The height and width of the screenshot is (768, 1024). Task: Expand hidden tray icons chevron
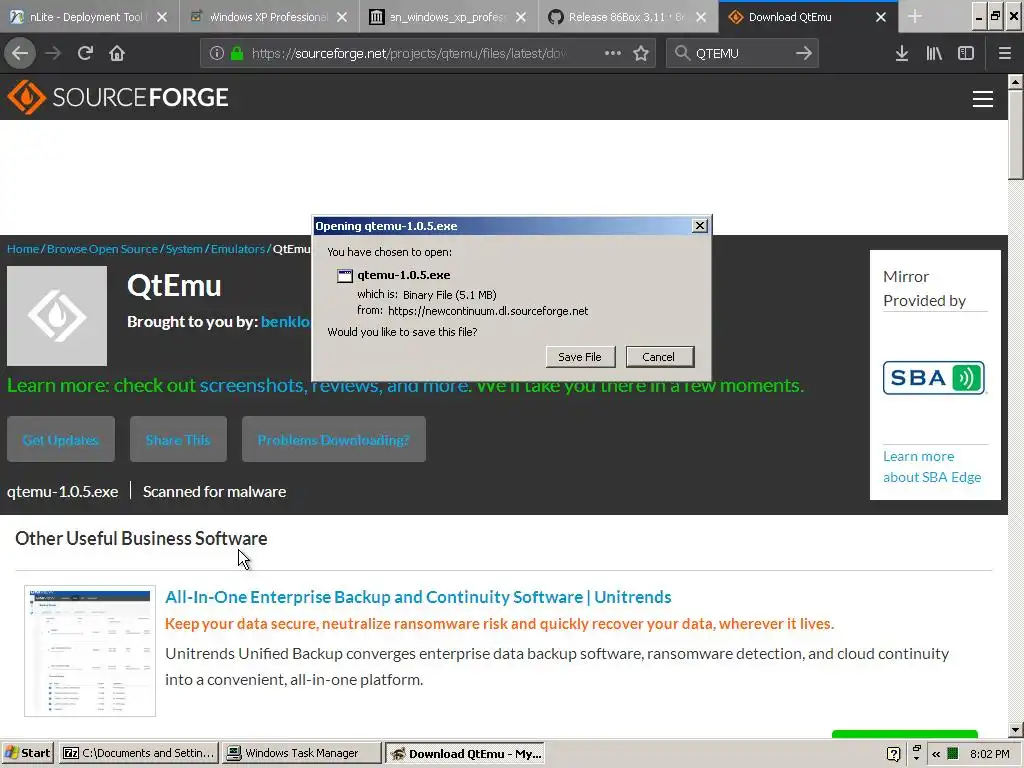(936, 754)
